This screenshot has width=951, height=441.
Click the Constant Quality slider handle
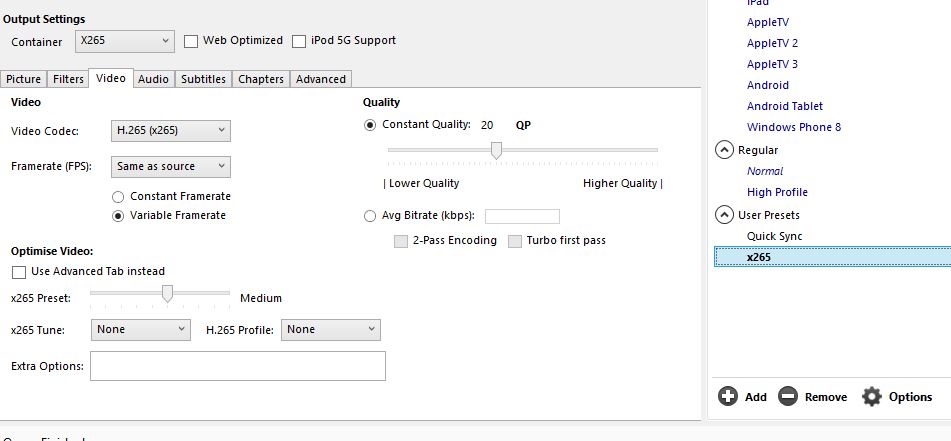point(495,150)
